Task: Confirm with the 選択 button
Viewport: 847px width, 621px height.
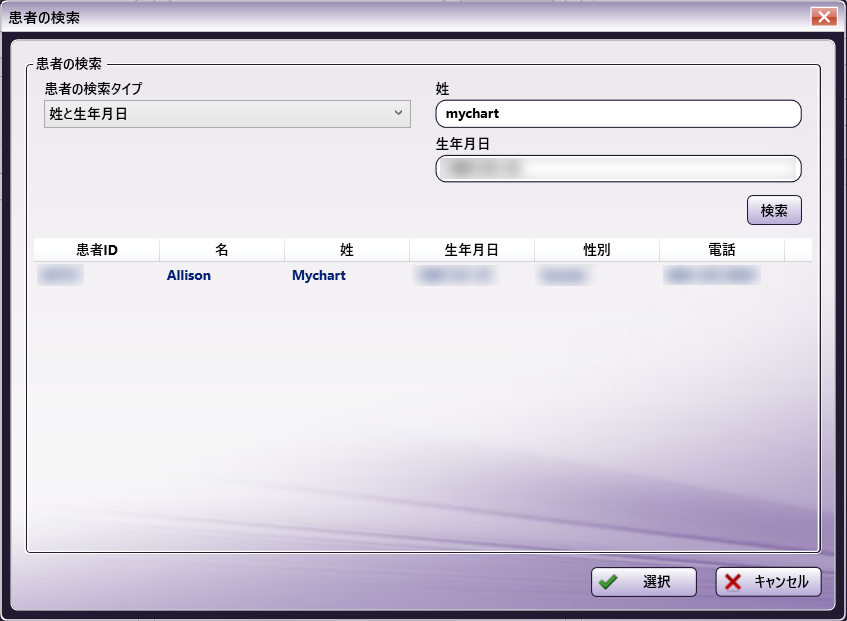Action: point(644,582)
